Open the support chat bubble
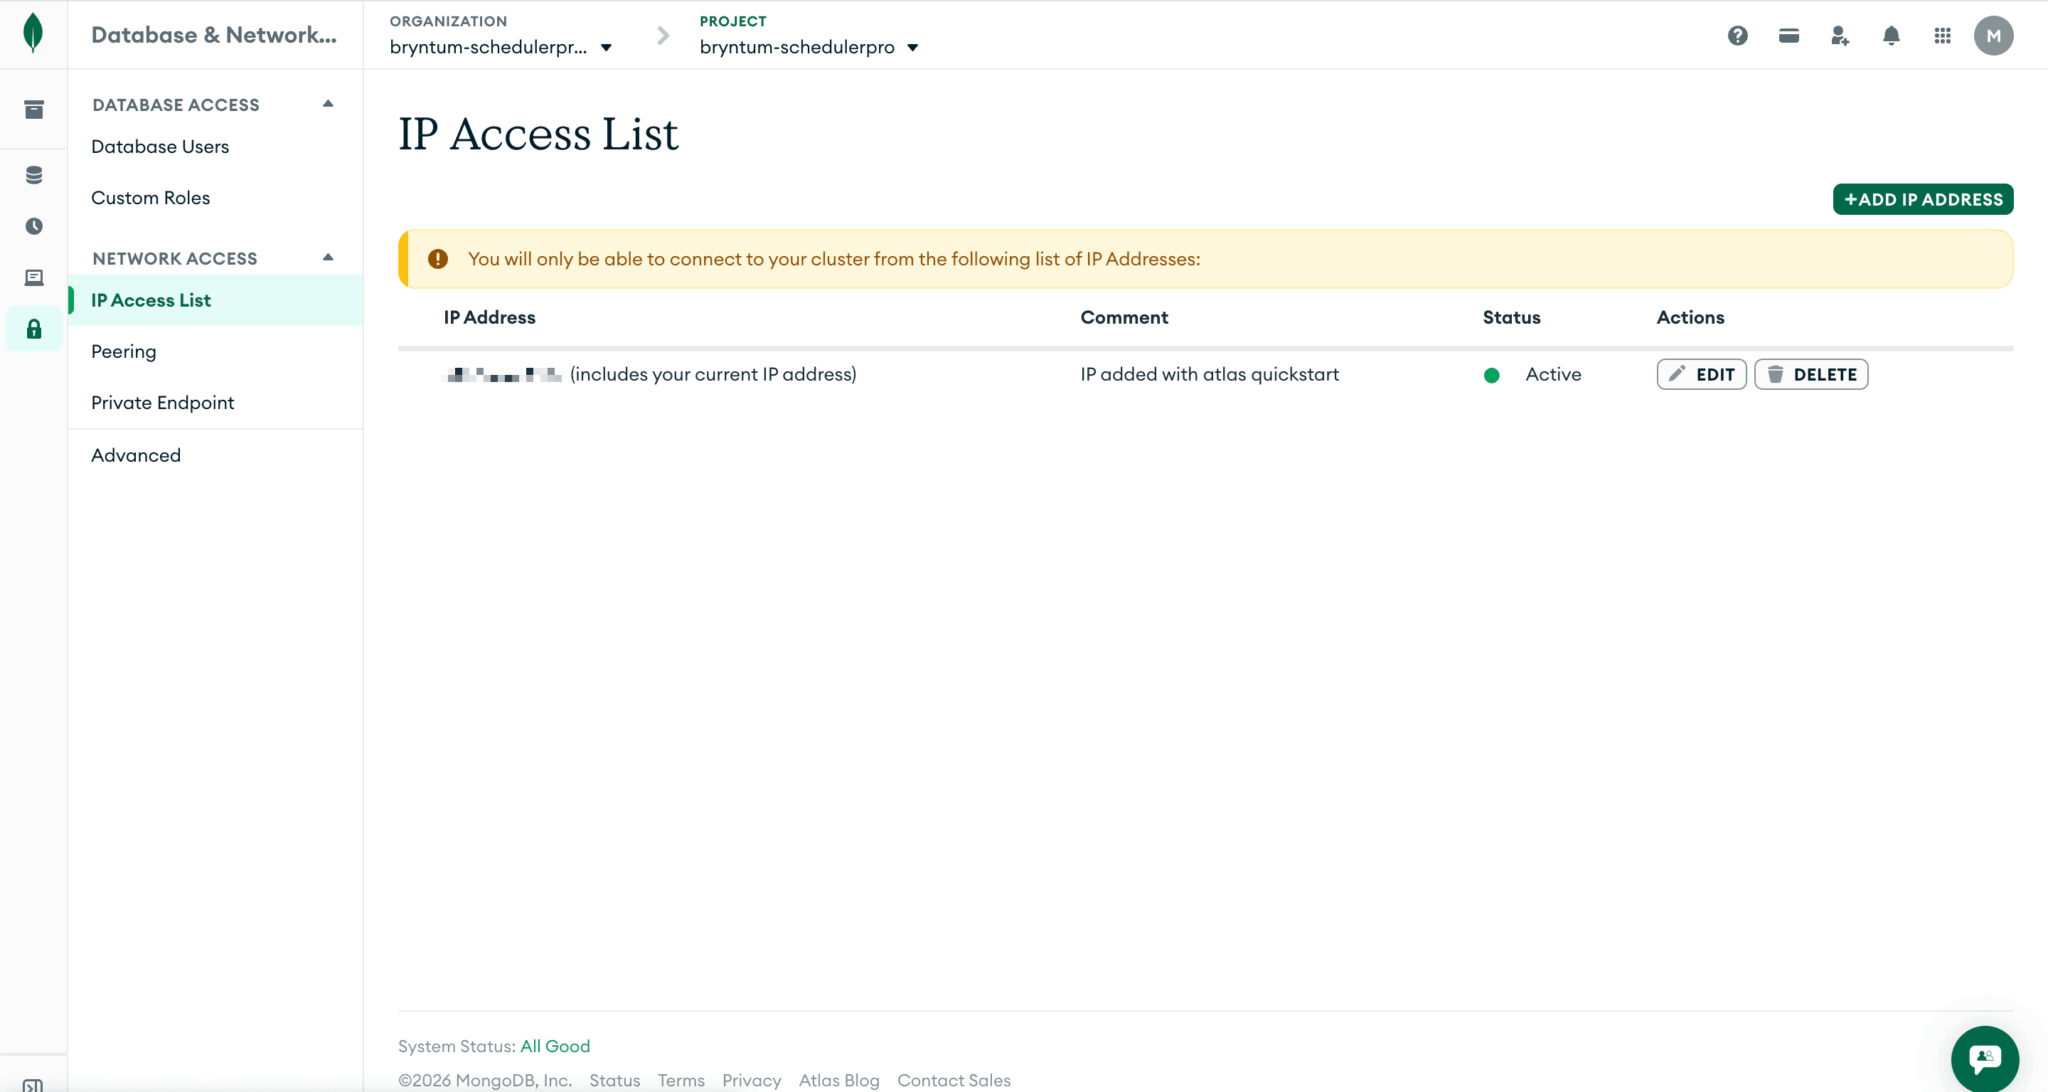Screen dimensions: 2048x1092 (1984, 1059)
